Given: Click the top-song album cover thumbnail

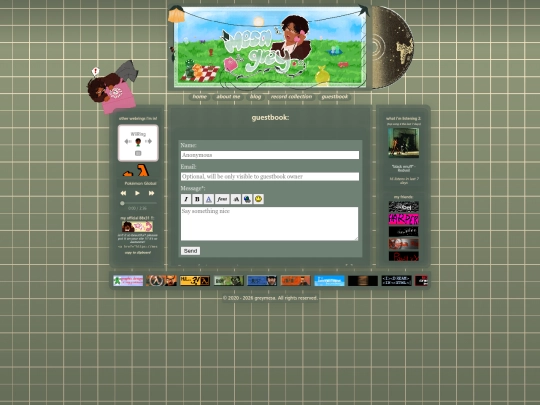Looking at the screenshot, I should pyautogui.click(x=404, y=143).
